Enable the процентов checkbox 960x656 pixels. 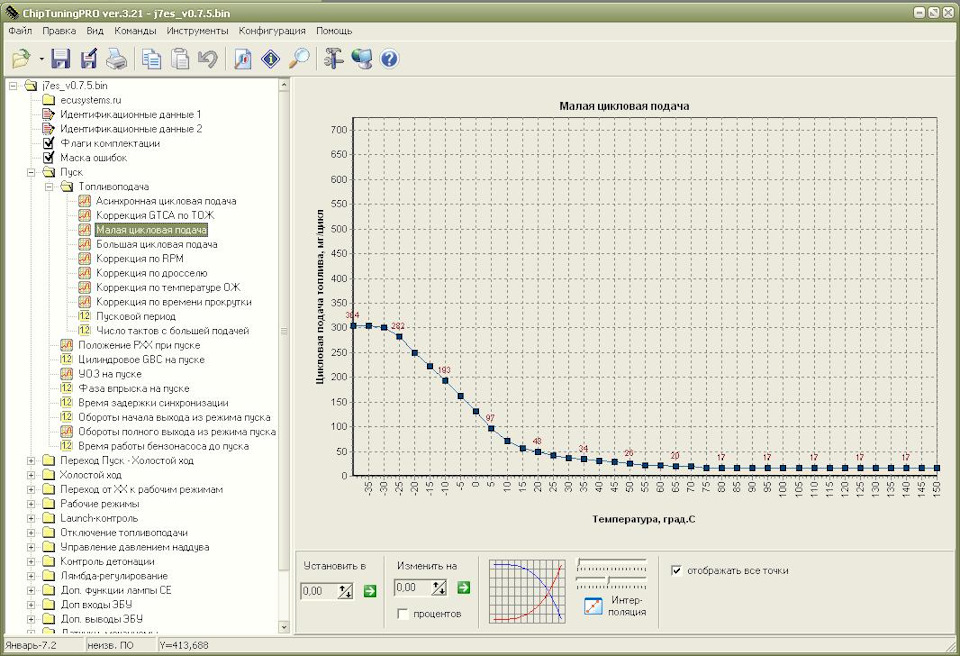point(403,614)
